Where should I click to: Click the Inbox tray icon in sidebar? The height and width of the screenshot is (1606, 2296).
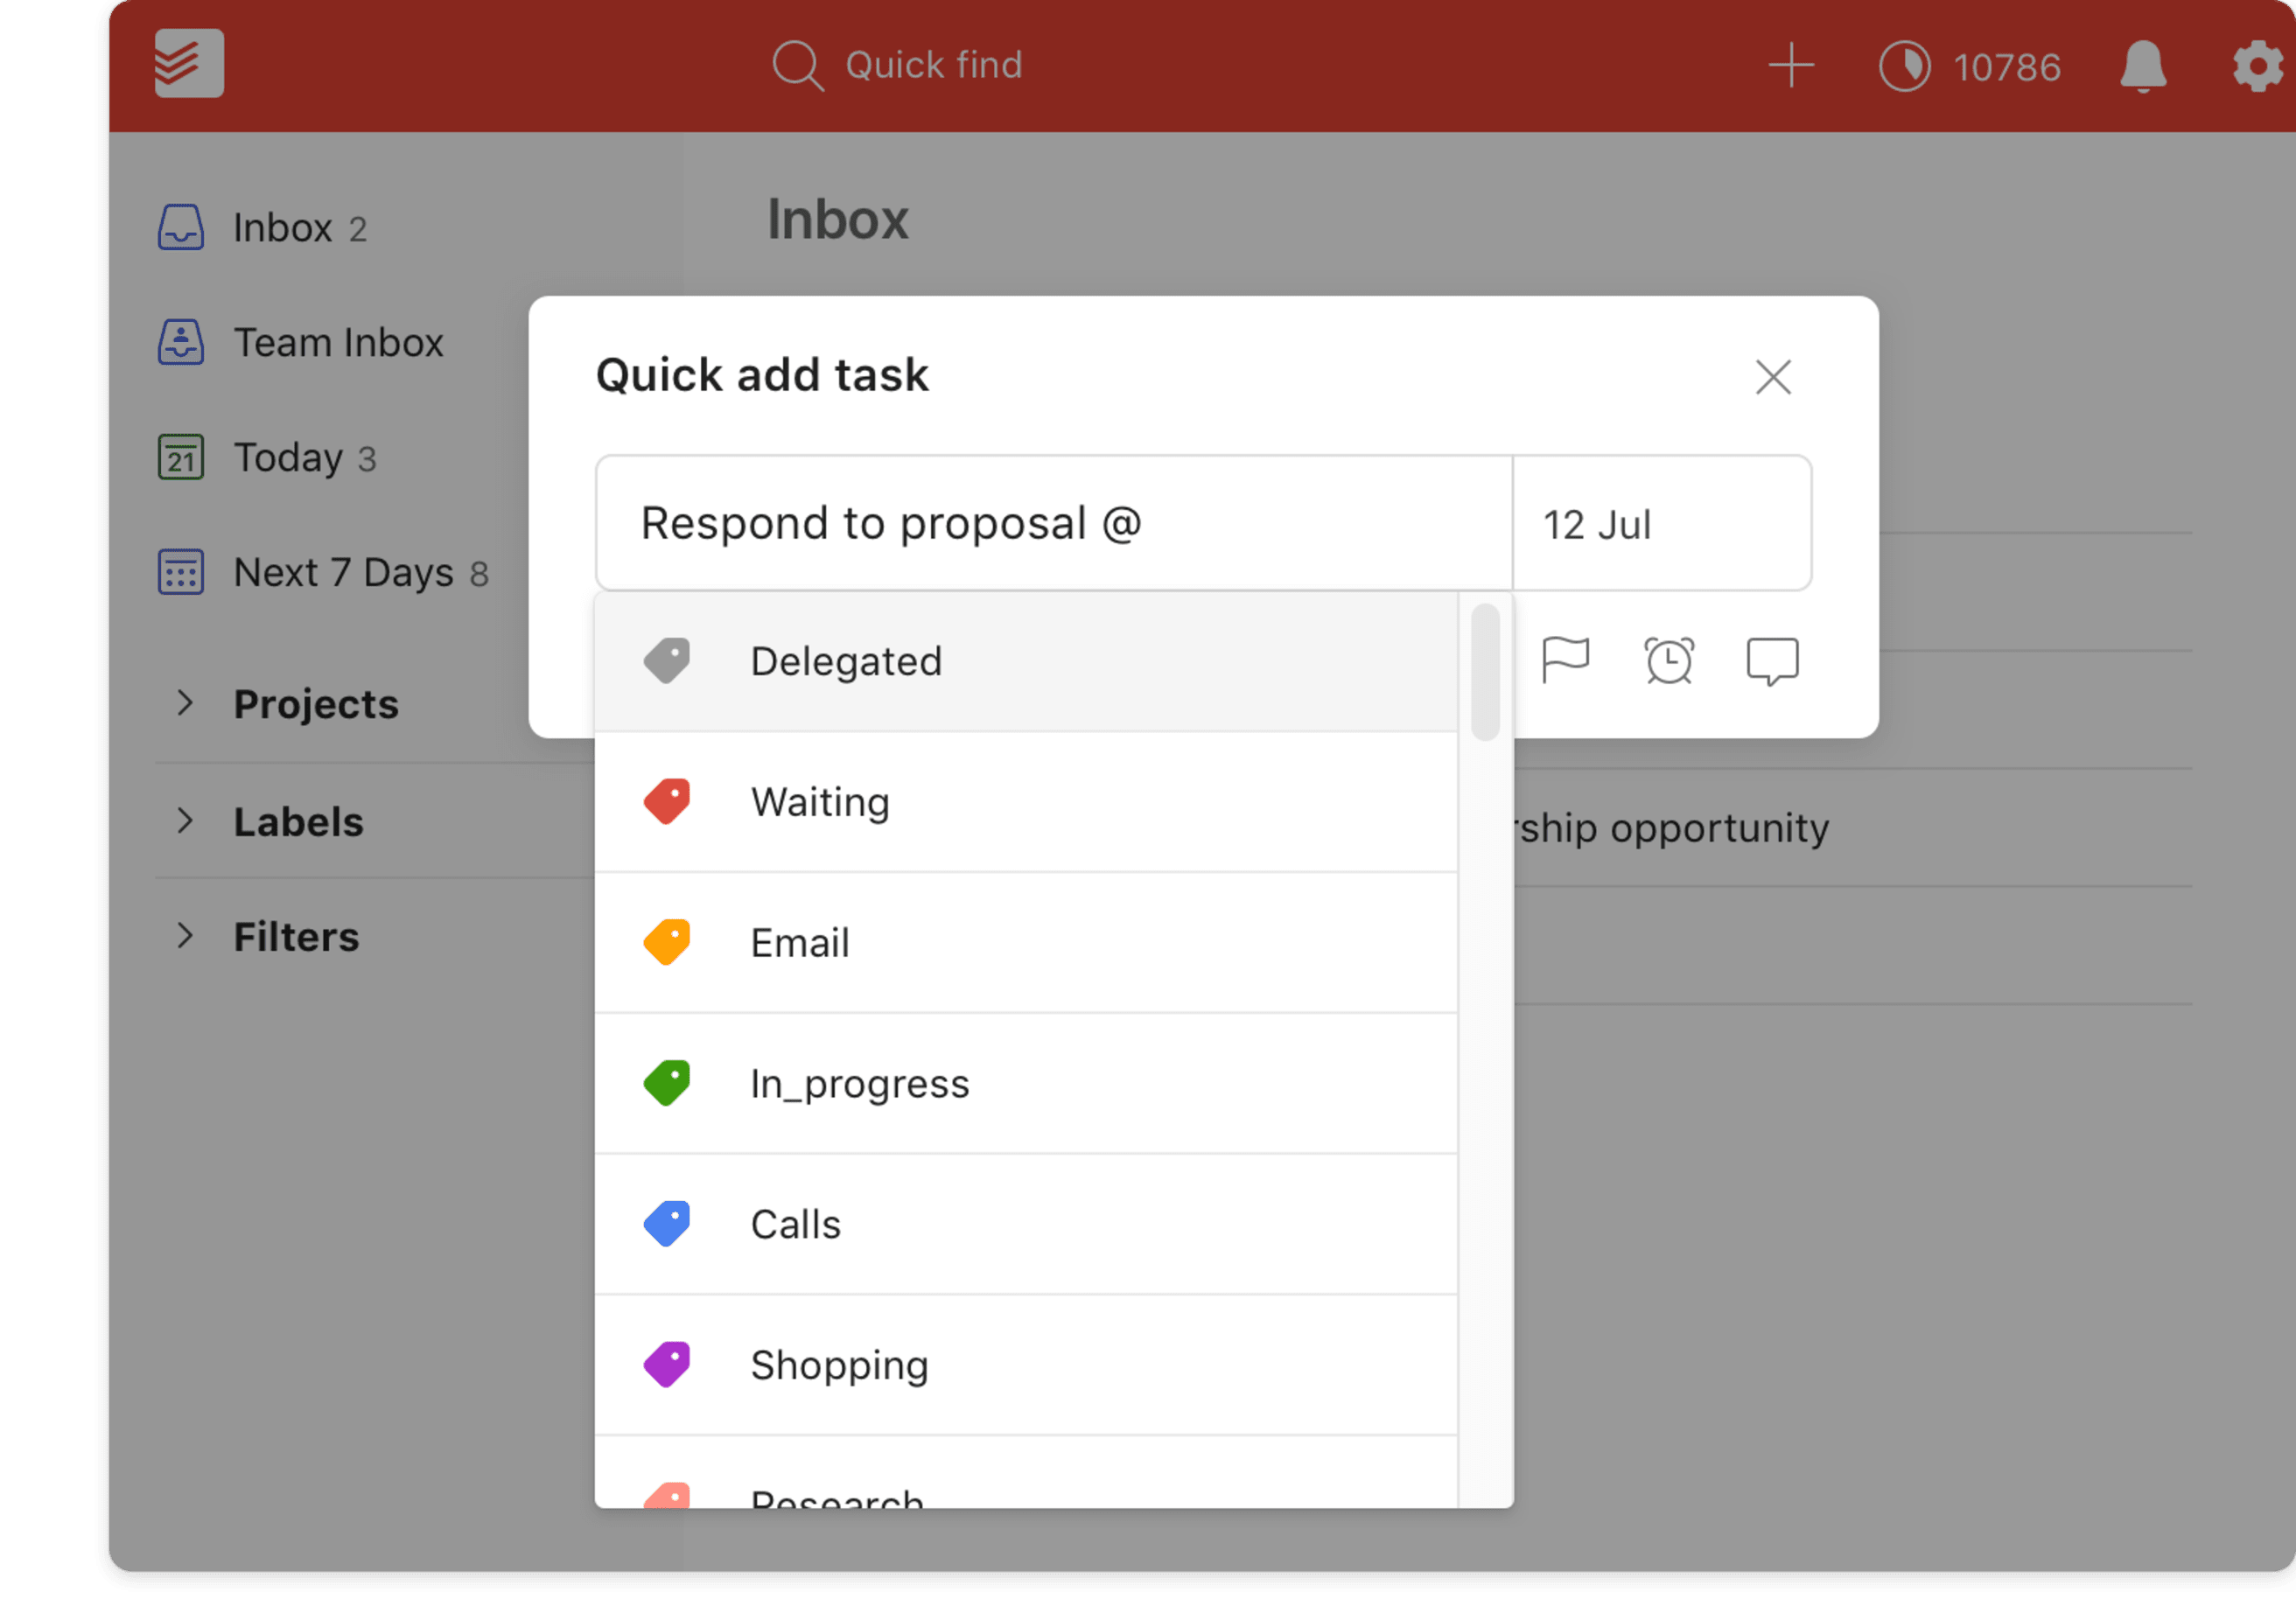[181, 227]
